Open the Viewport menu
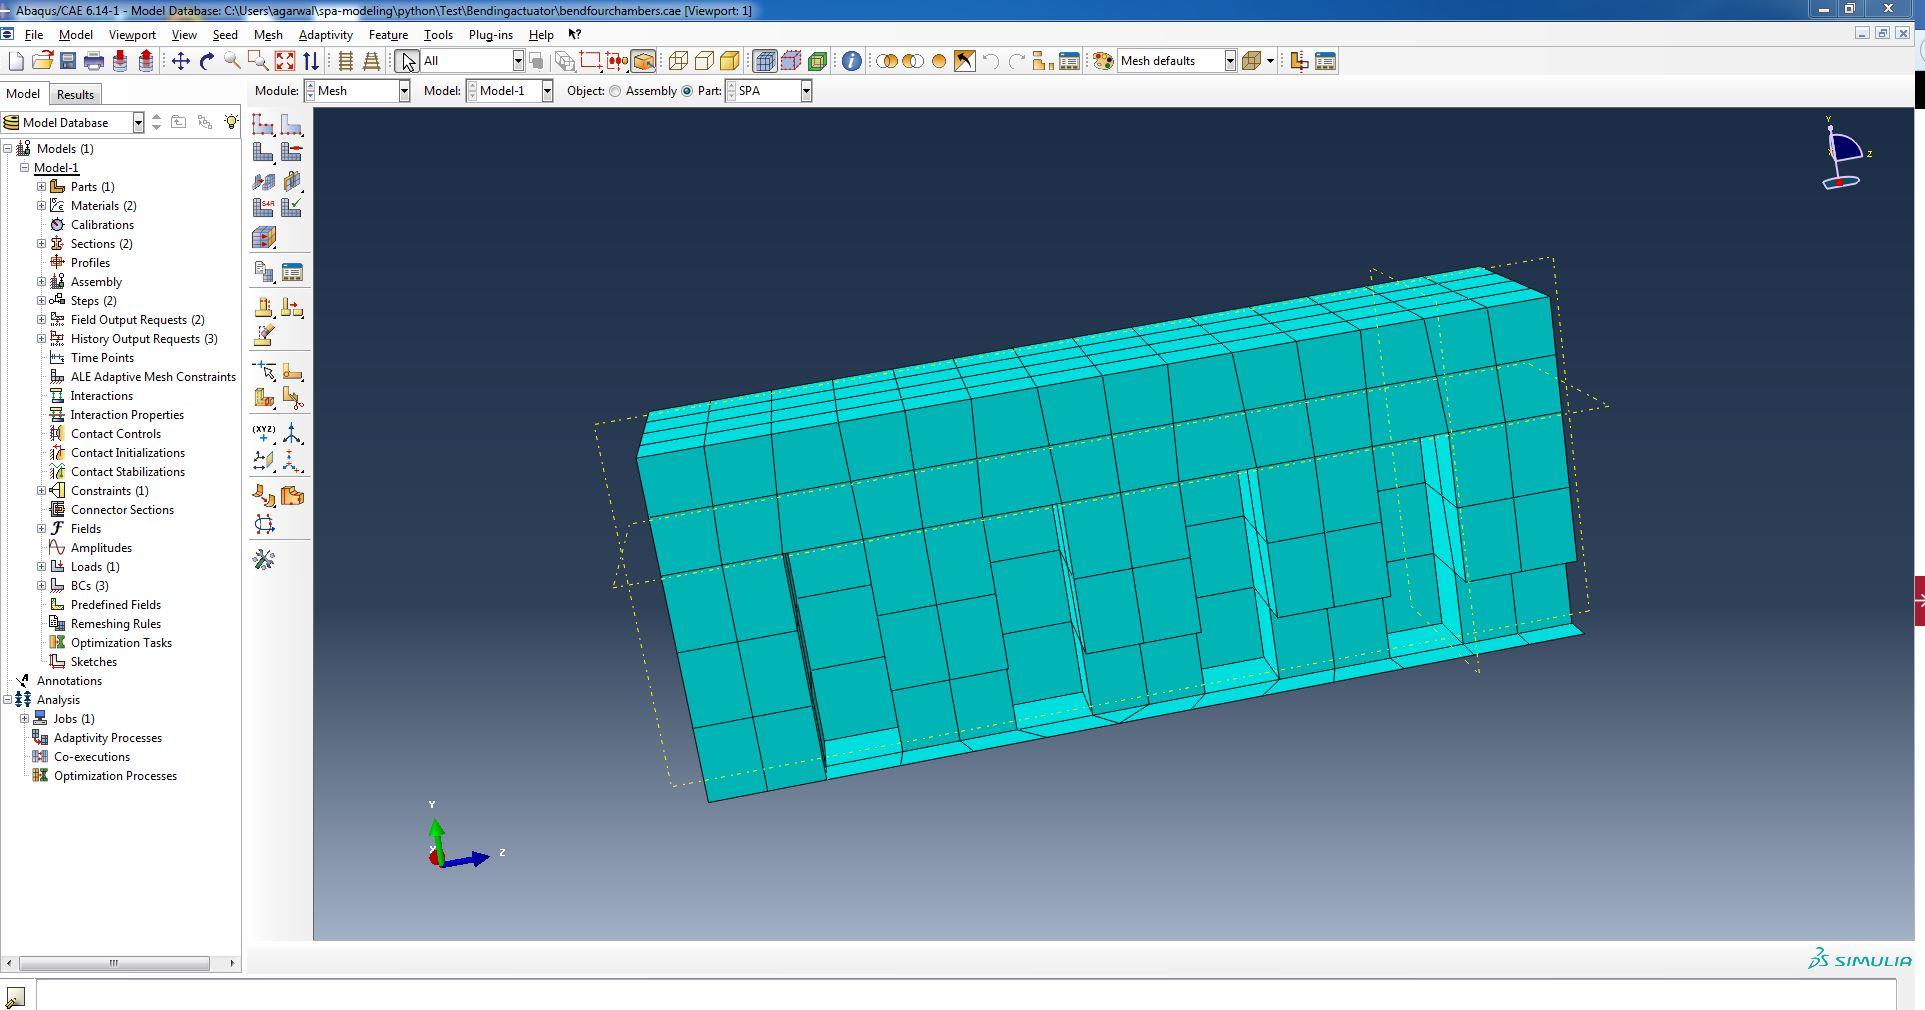The width and height of the screenshot is (1925, 1010). tap(132, 35)
